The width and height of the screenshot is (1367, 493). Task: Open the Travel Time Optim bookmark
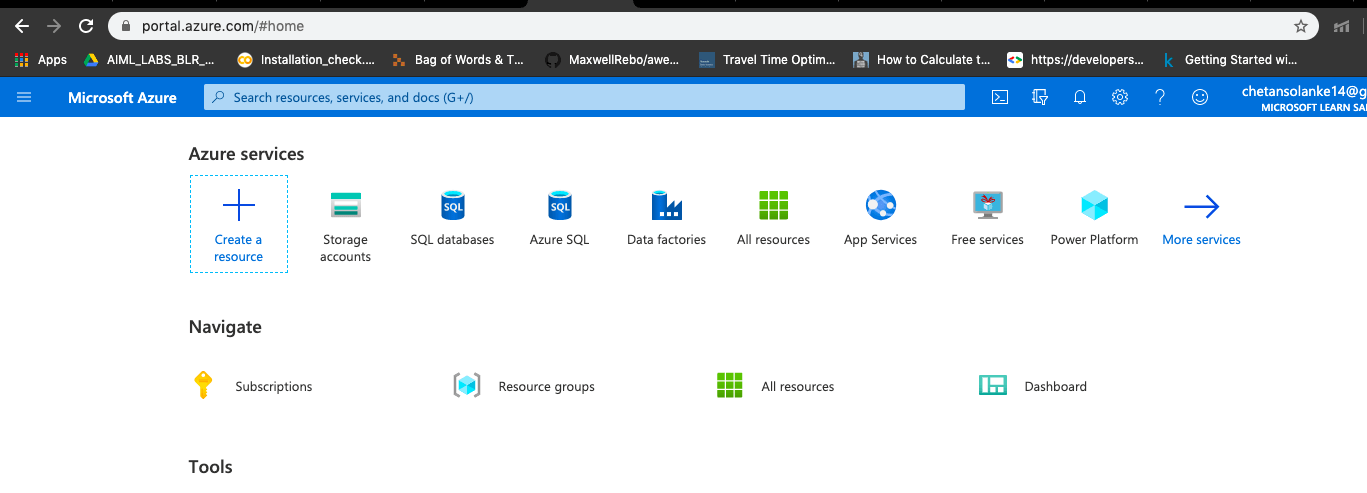[x=768, y=60]
